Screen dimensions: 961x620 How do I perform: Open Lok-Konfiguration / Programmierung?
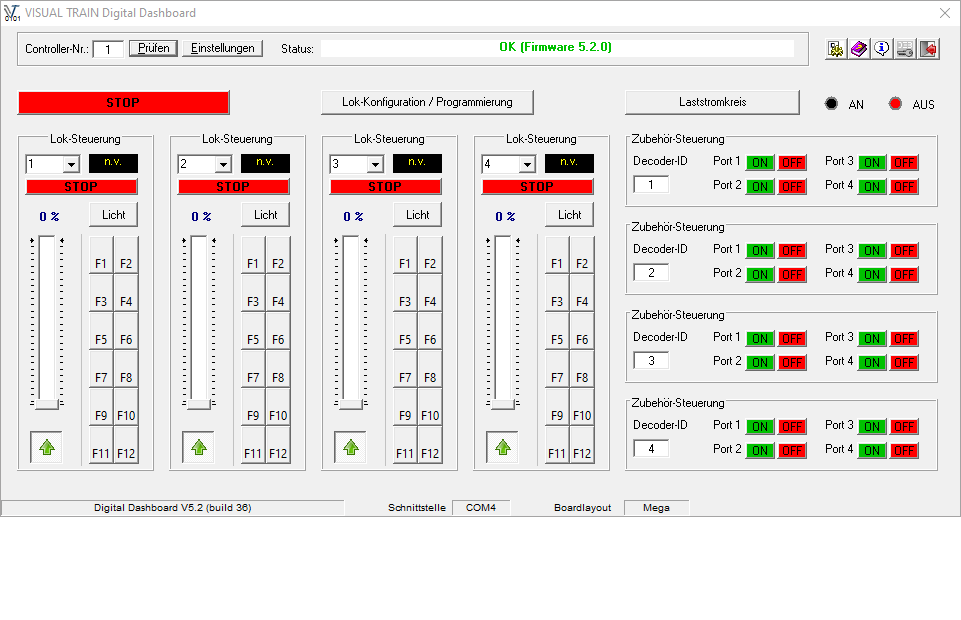tap(427, 102)
